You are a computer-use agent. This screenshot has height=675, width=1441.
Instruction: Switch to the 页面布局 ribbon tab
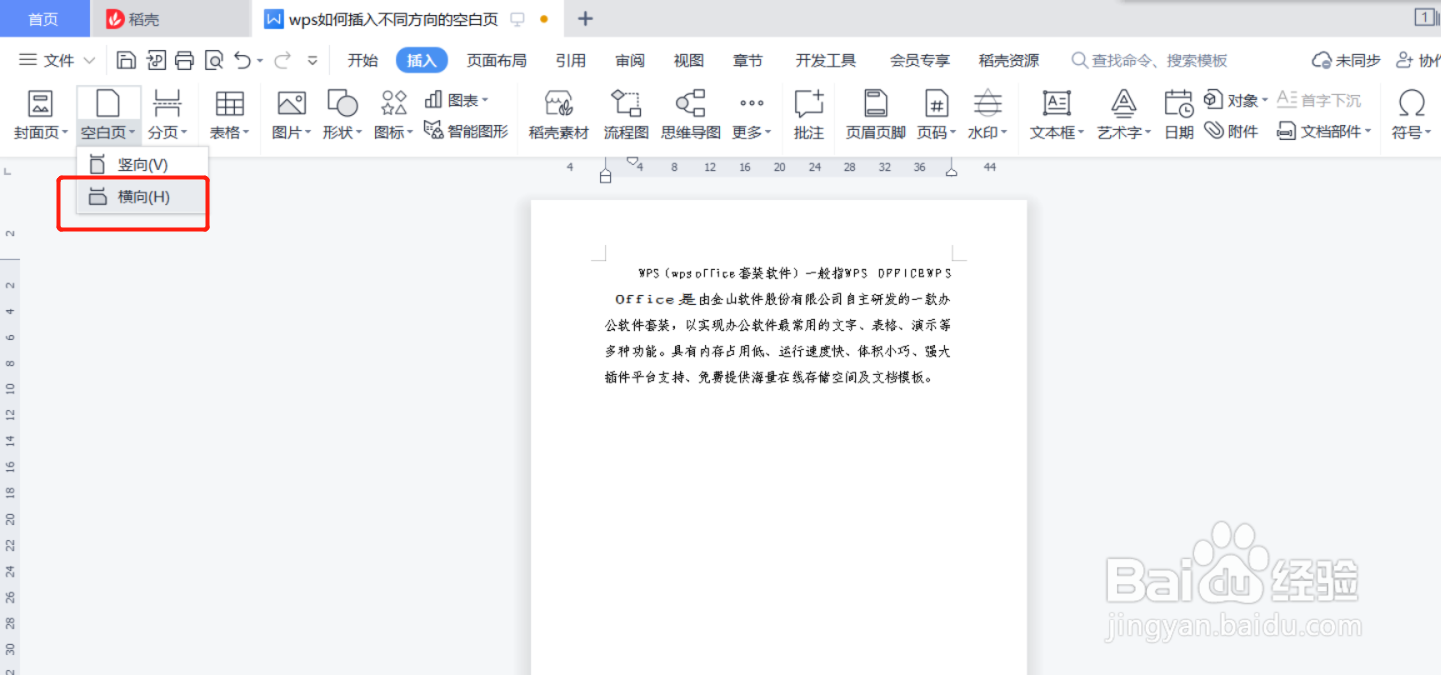coord(497,61)
